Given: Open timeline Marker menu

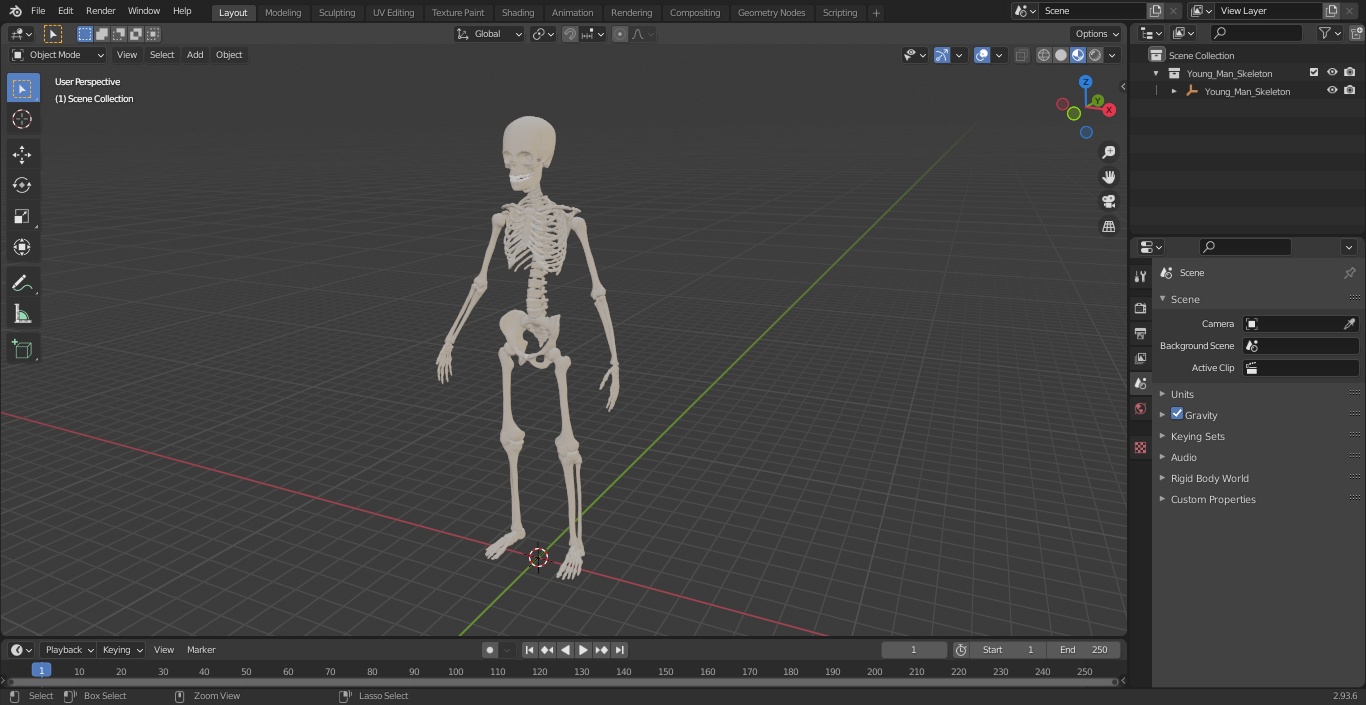Looking at the screenshot, I should pos(201,650).
